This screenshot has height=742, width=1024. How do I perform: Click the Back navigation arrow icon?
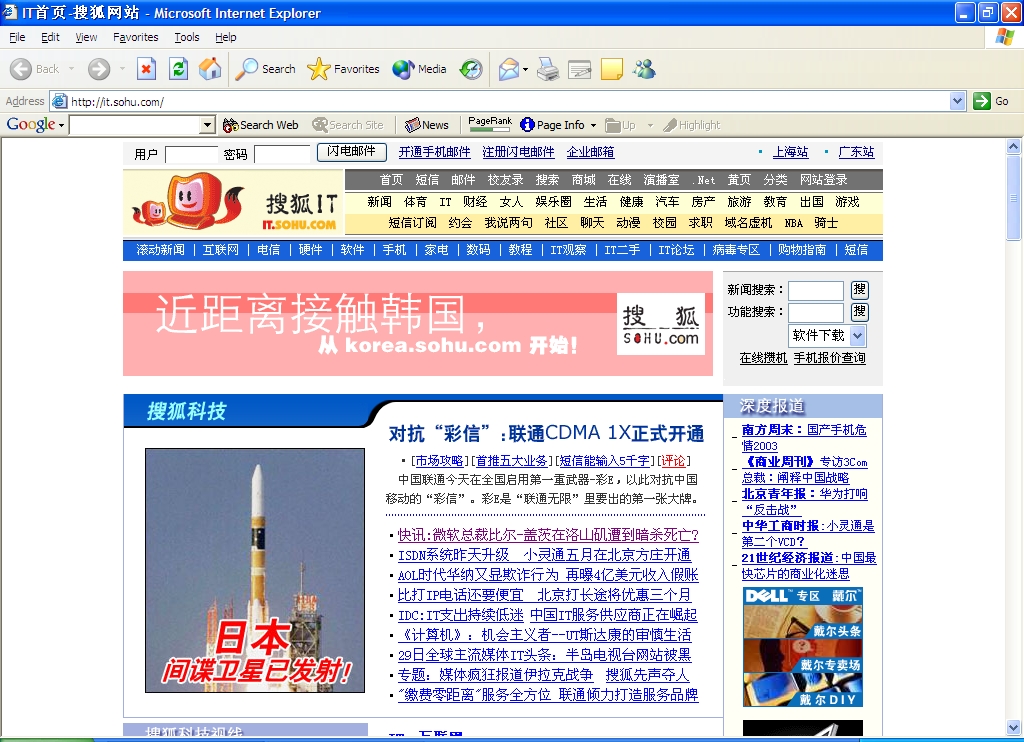[21, 69]
